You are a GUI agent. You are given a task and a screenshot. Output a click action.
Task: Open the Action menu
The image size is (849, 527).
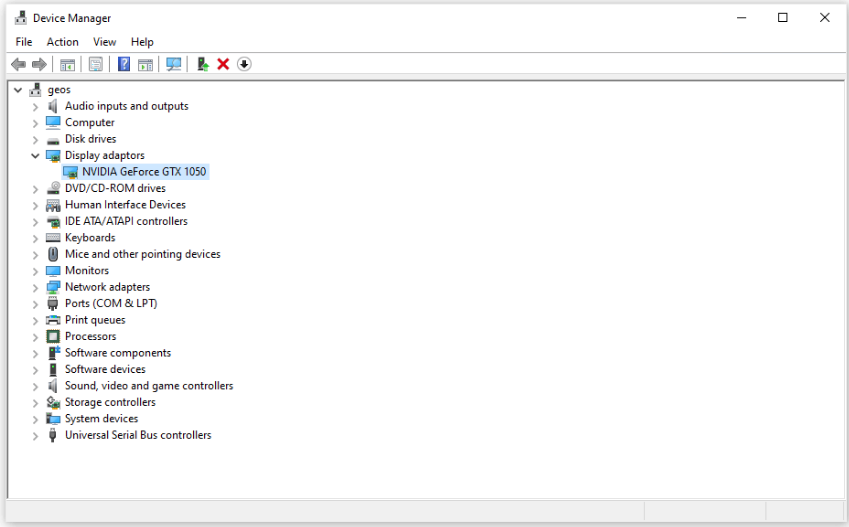(62, 42)
